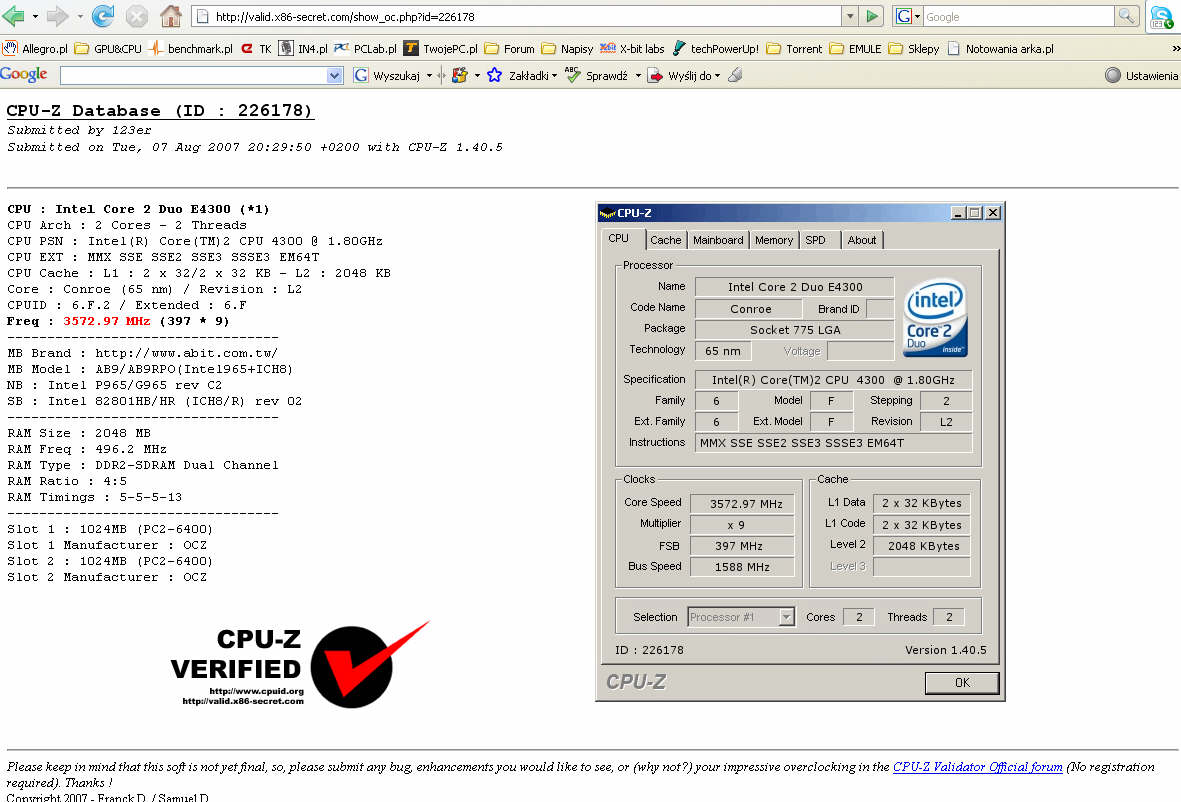The height and width of the screenshot is (802, 1181).
Task: Click the address bar URL field
Action: 517,16
